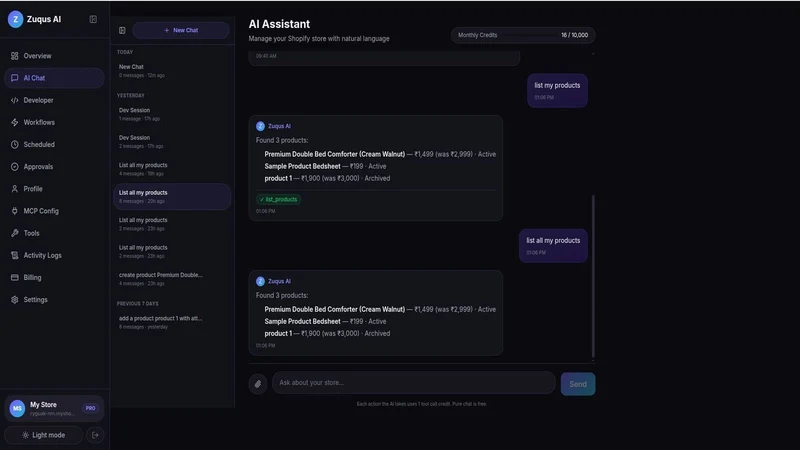Open the 'Dev Session' chat with 2 messages
The image size is (800, 450).
point(172,142)
